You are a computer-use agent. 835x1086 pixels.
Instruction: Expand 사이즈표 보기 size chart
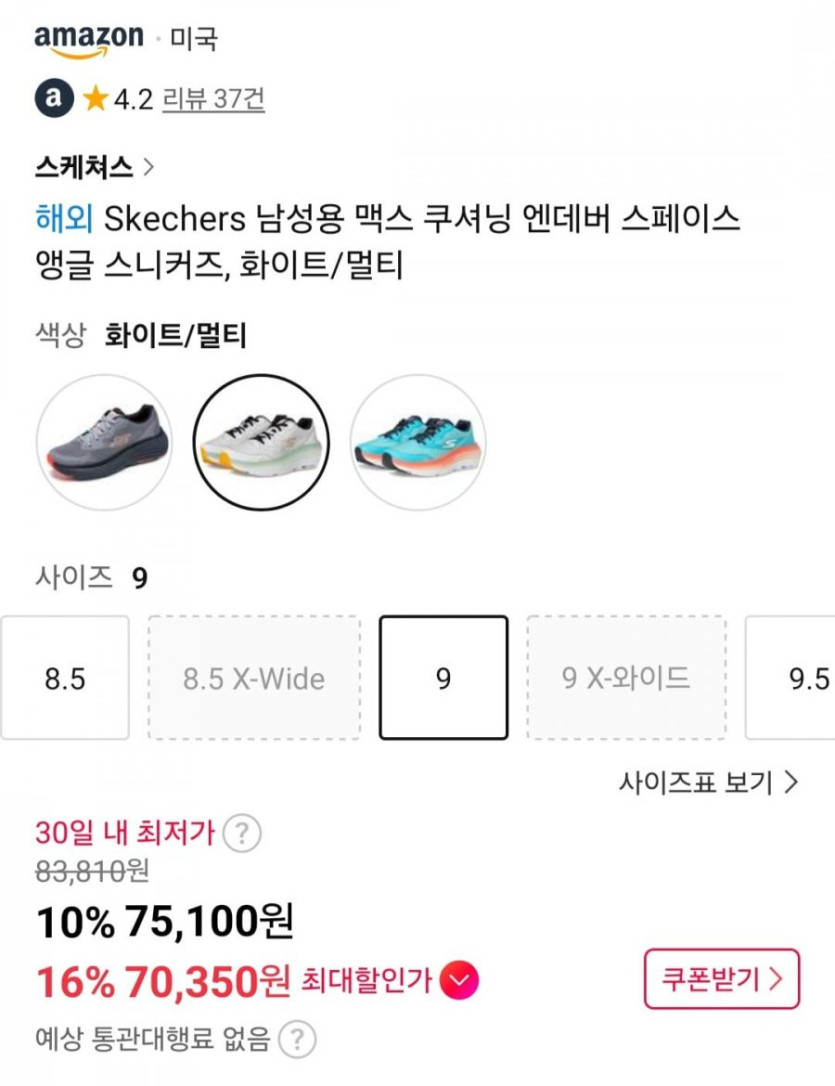tap(708, 782)
